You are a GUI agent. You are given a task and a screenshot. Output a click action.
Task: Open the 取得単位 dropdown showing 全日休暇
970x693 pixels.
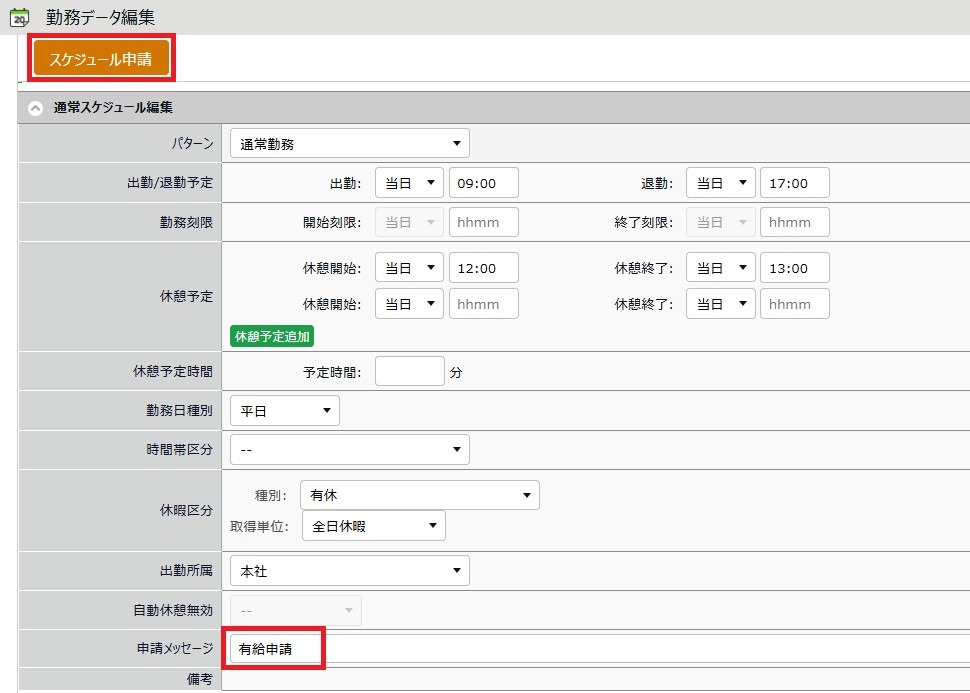point(373,525)
